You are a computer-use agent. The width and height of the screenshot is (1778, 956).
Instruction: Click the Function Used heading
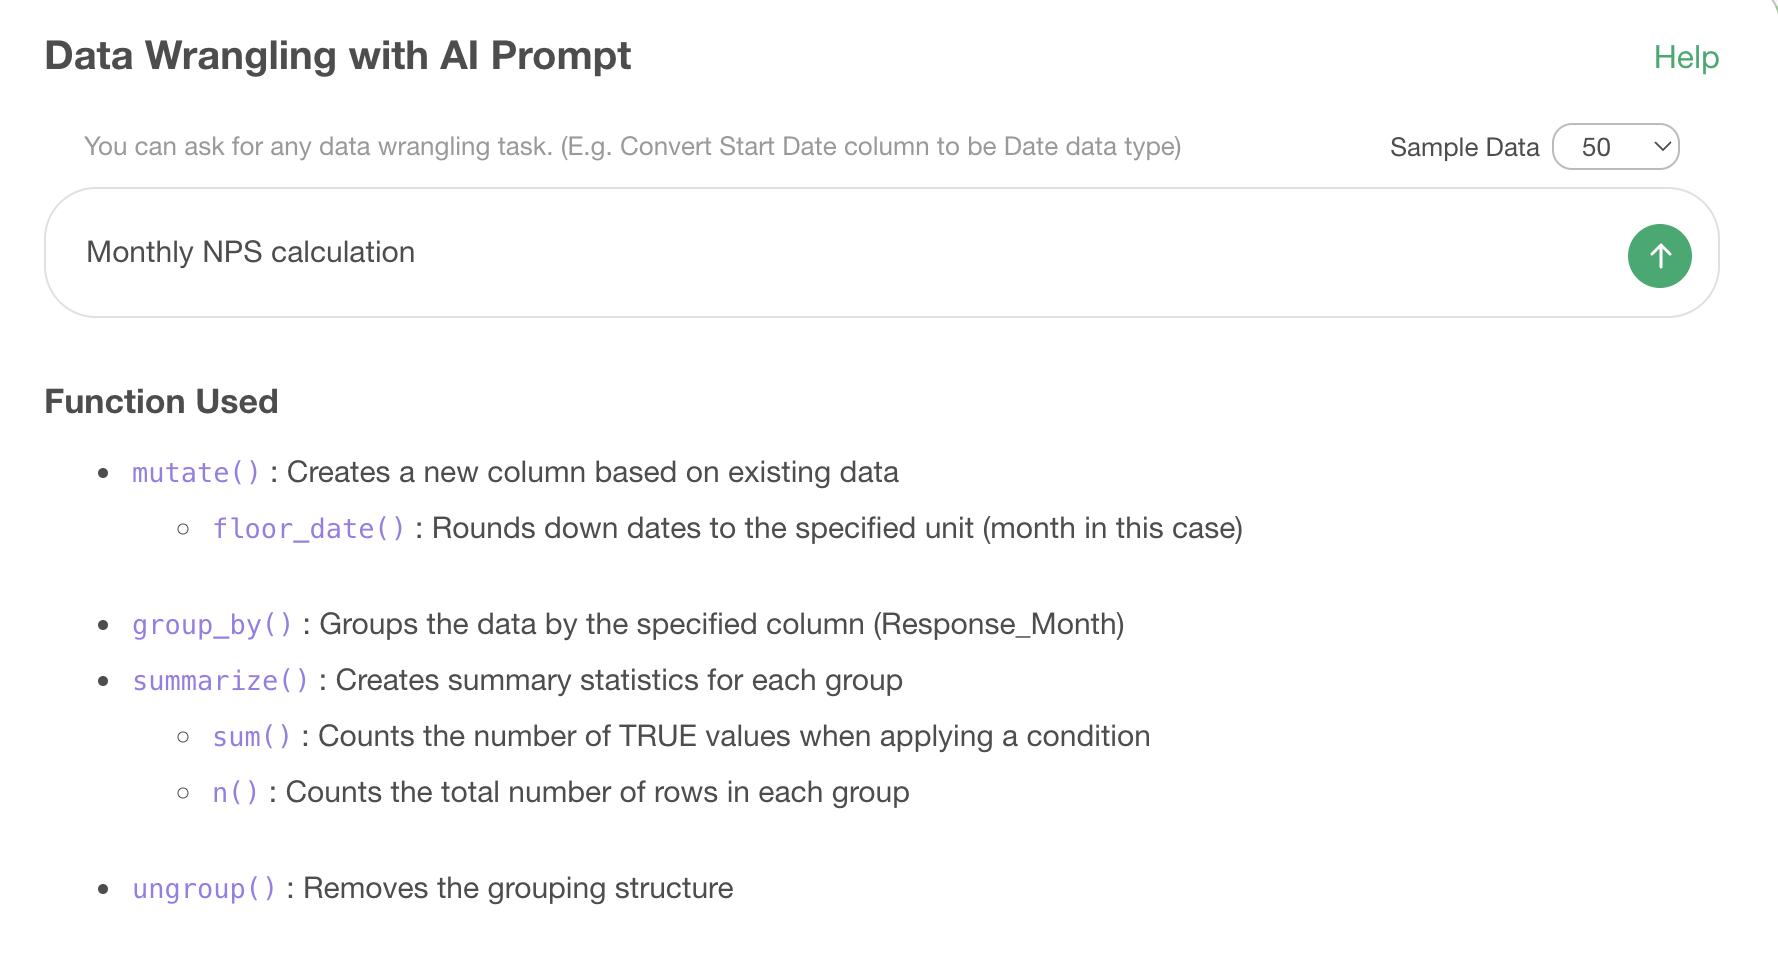161,402
